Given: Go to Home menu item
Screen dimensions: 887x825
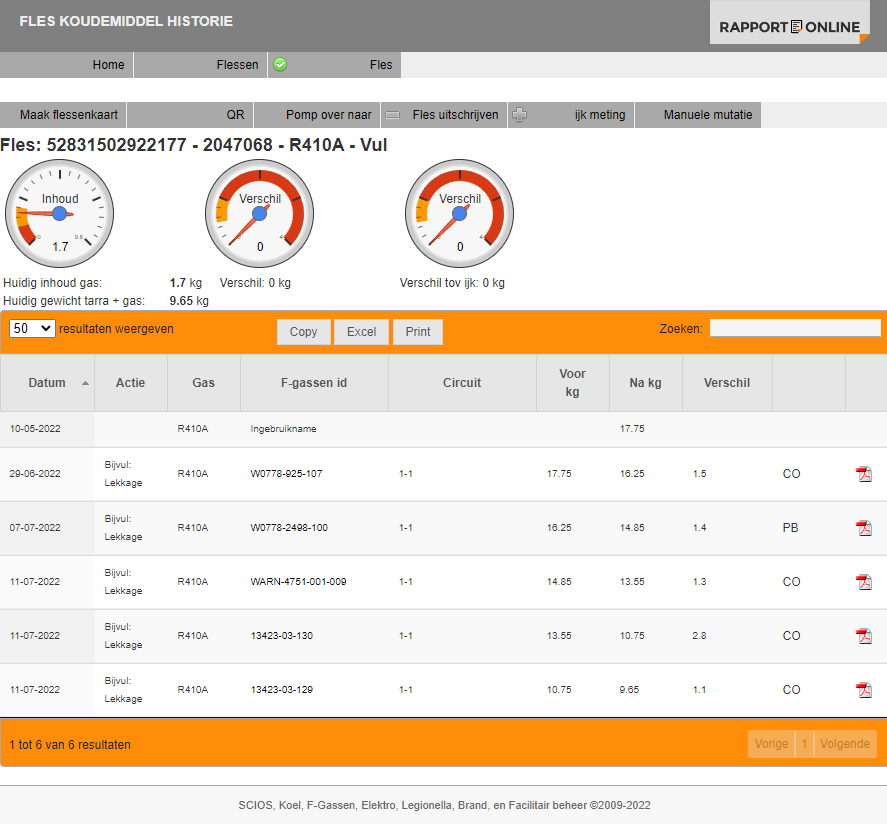Looking at the screenshot, I should coord(108,65).
